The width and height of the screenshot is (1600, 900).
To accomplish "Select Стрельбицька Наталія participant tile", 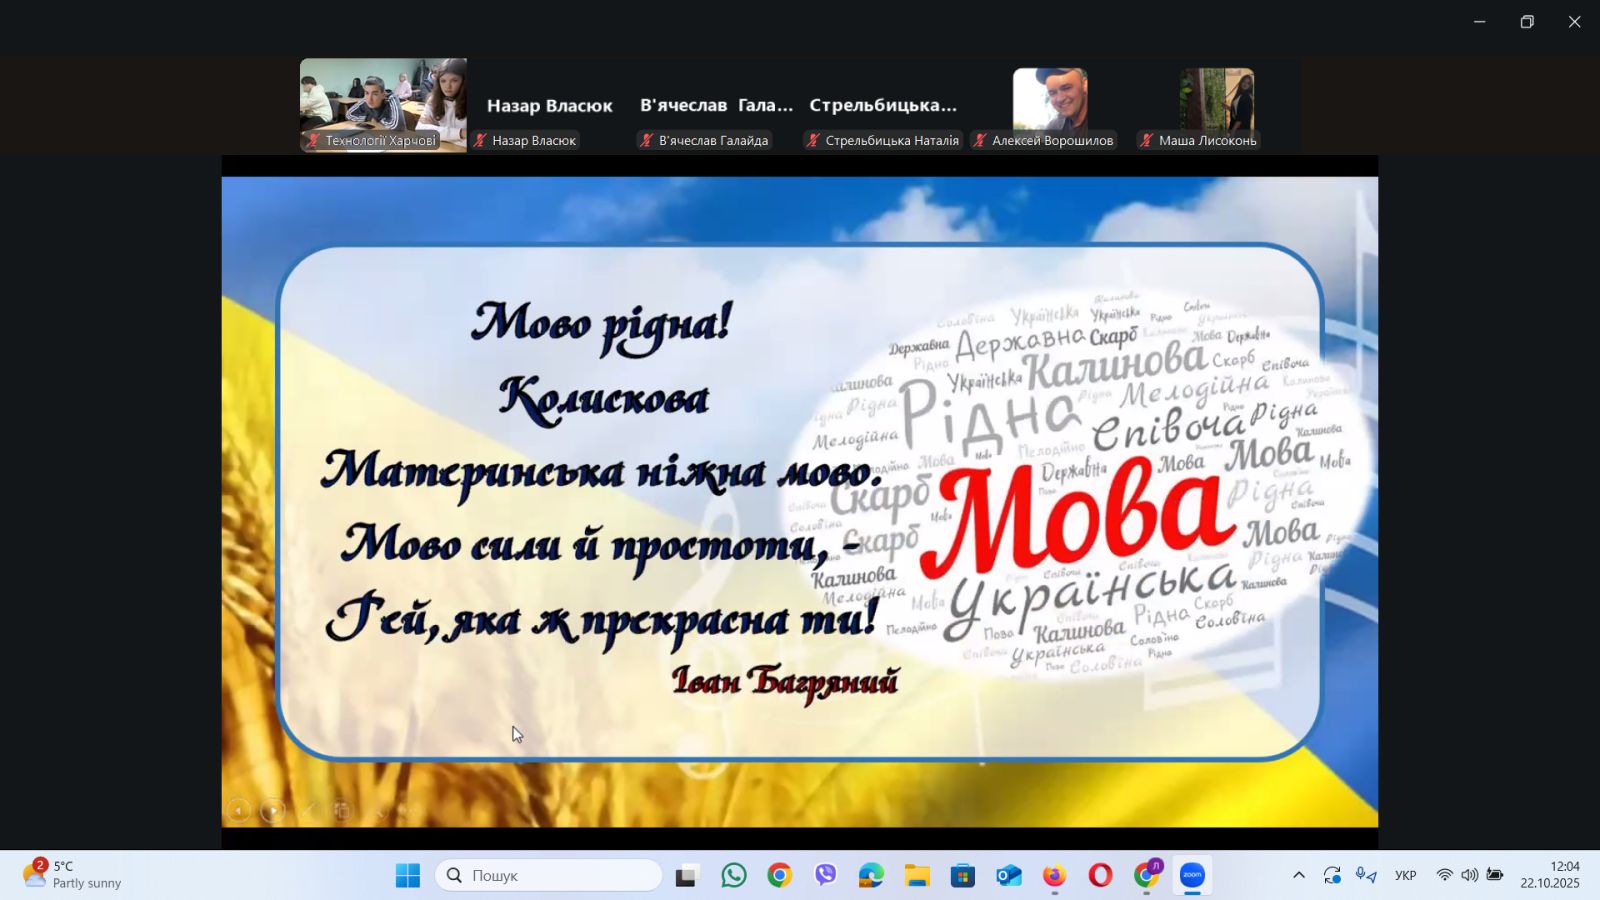I will (882, 106).
